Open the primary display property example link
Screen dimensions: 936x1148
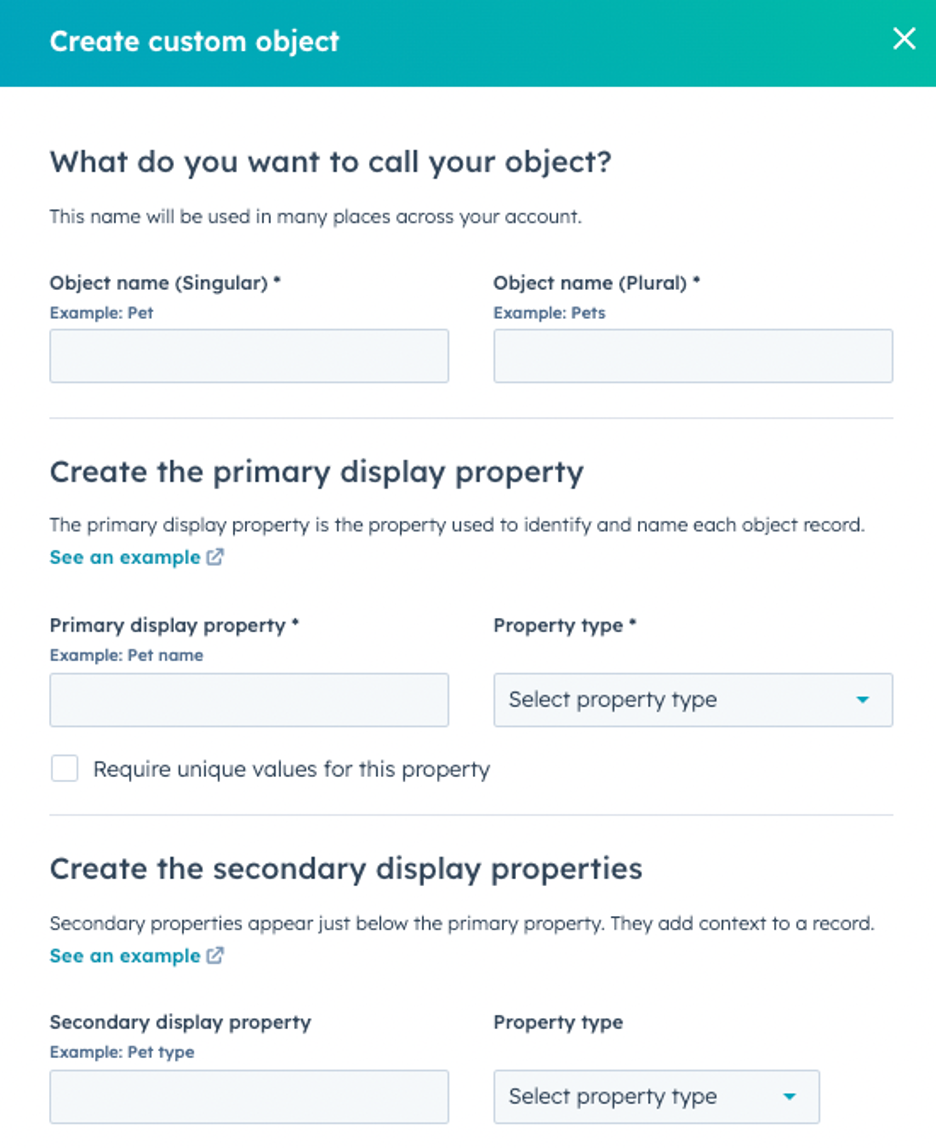pyautogui.click(x=125, y=557)
